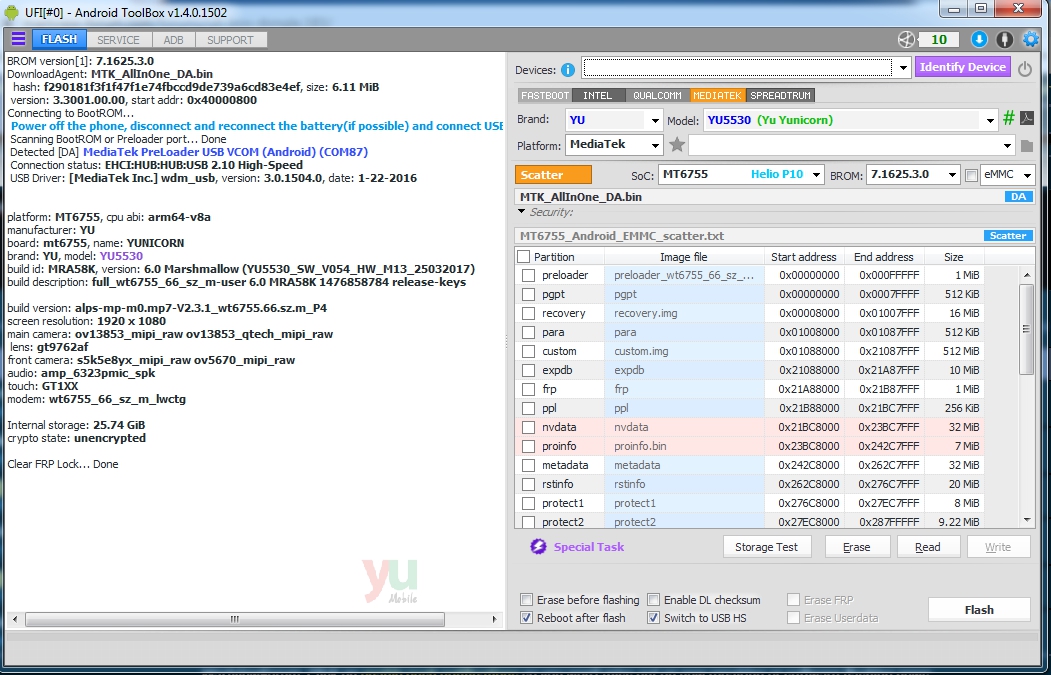Click the Special Task link
1051x675 pixels.
[x=589, y=547]
